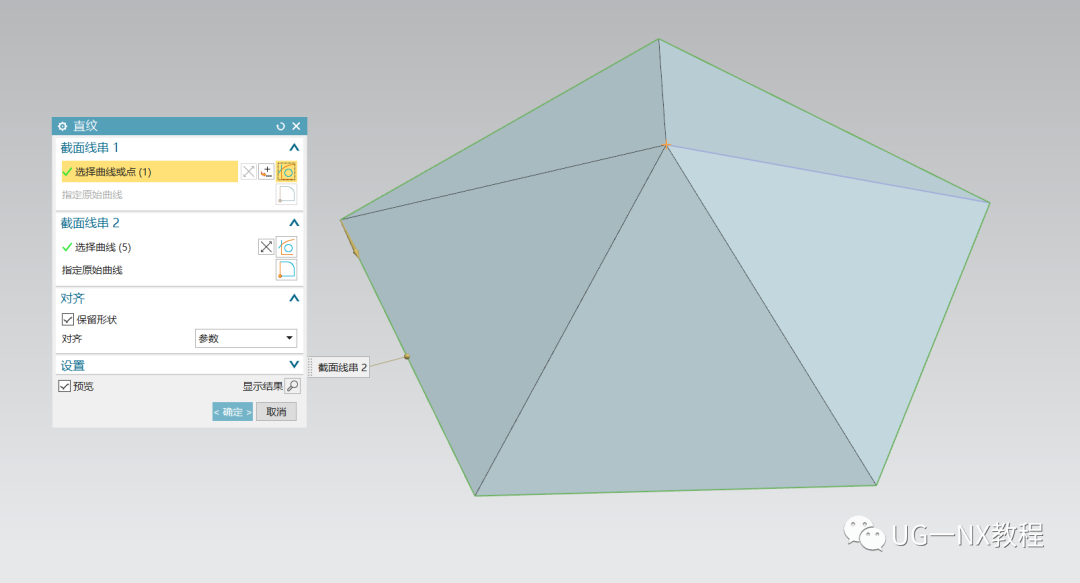This screenshot has height=583, width=1080.
Task: Expand the 设置 section
Action: point(294,365)
